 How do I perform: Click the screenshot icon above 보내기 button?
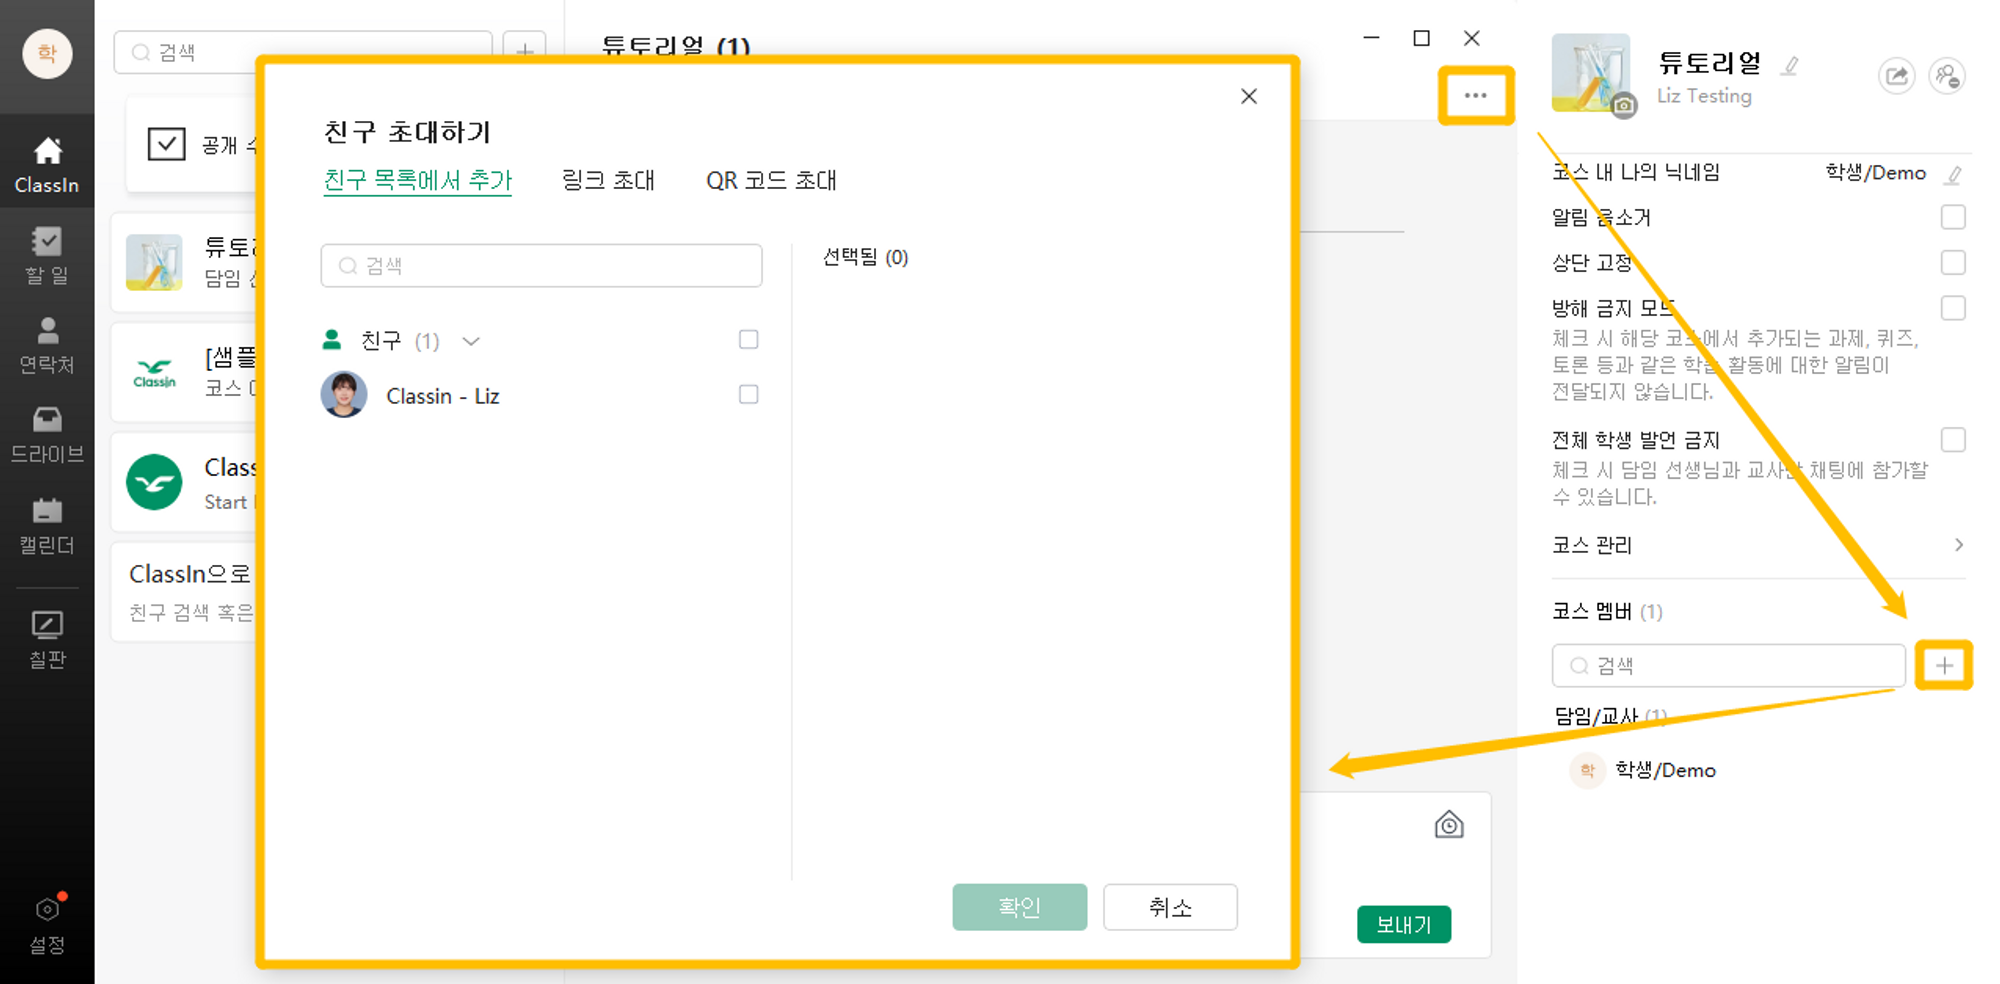(1449, 825)
